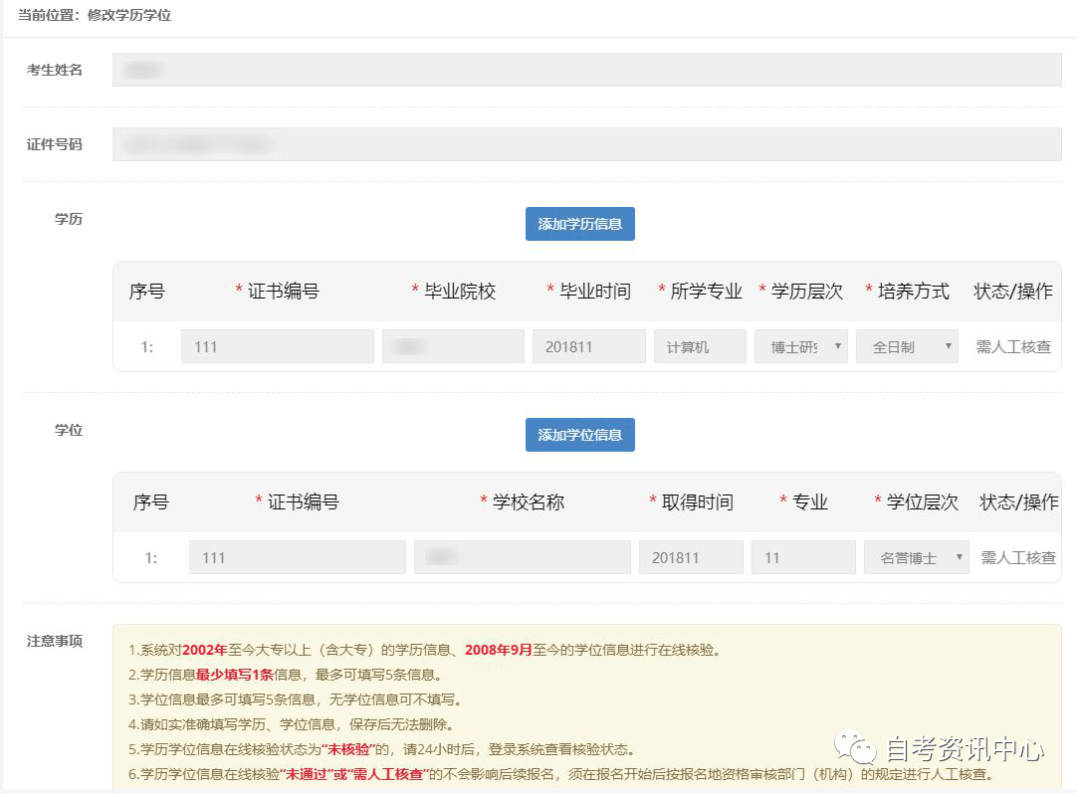Click the 毕业时间 column header
1080x797 pixels.
click(x=589, y=291)
